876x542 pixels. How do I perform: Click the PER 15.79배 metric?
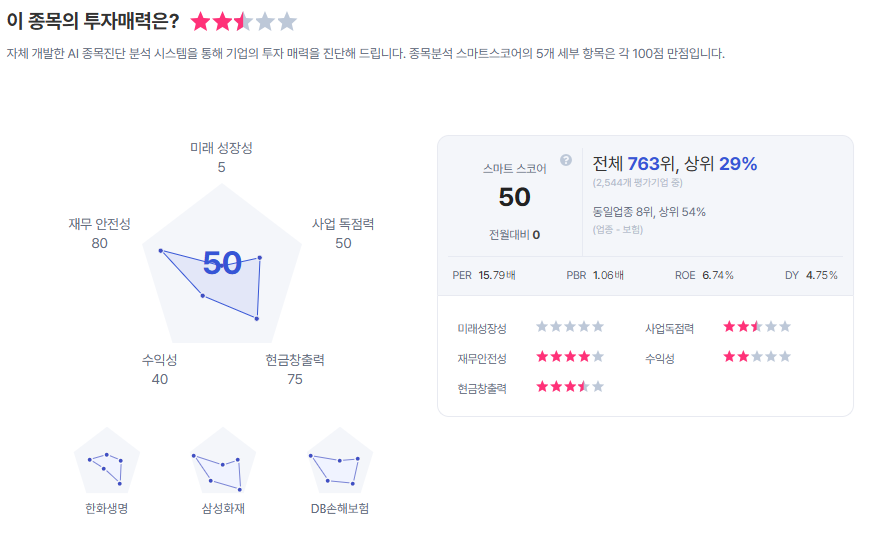point(483,275)
